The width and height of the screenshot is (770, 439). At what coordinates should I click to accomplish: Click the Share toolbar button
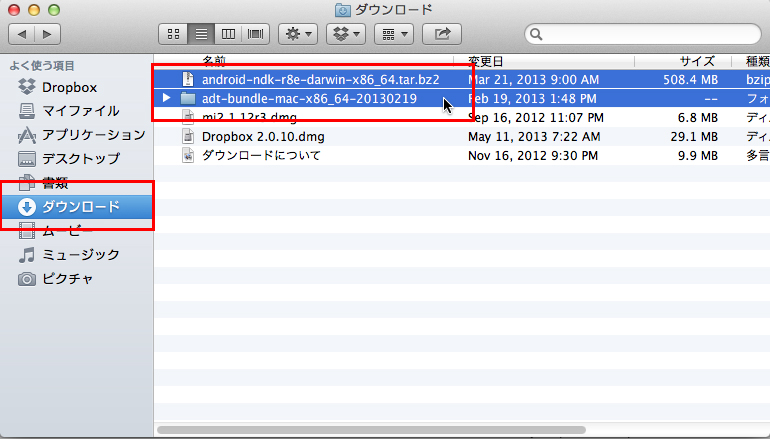[x=442, y=34]
